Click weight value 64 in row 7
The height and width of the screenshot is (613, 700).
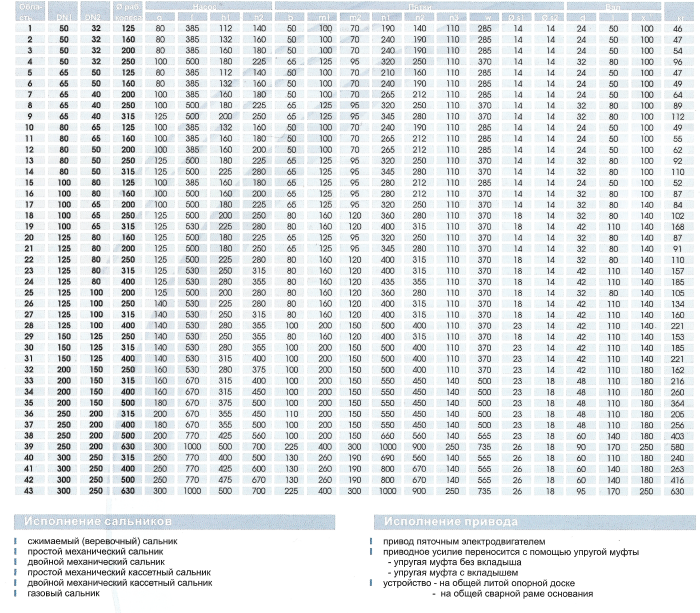click(x=678, y=95)
